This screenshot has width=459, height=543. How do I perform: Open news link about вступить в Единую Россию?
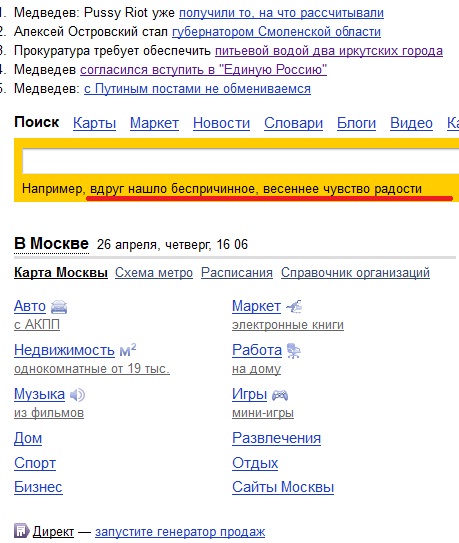(204, 70)
